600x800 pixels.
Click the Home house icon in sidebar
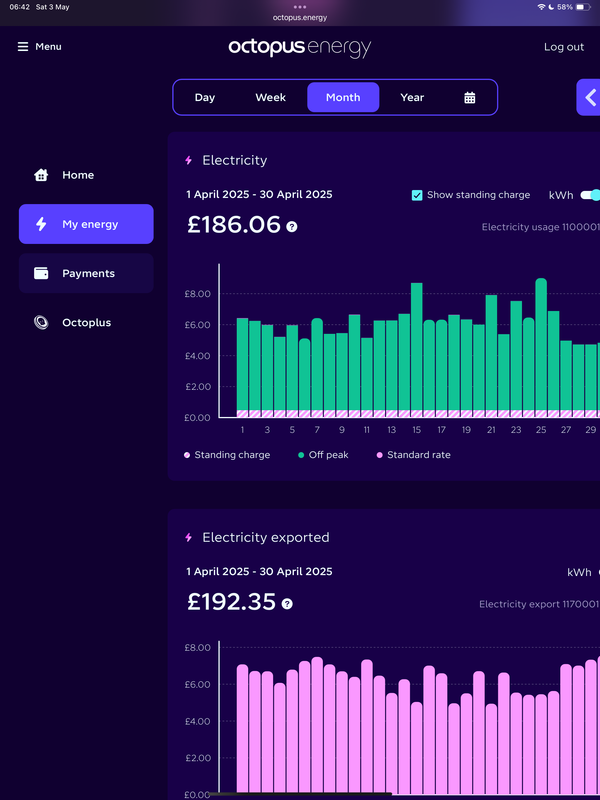(41, 175)
